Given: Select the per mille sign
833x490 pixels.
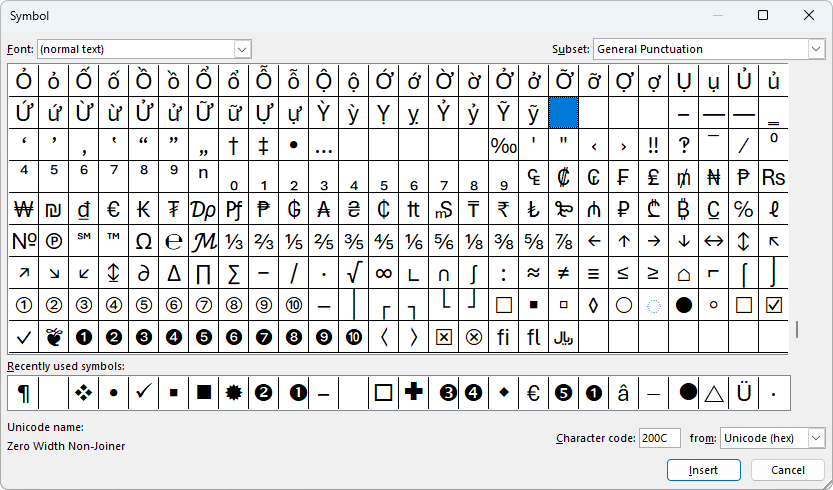Looking at the screenshot, I should (503, 145).
